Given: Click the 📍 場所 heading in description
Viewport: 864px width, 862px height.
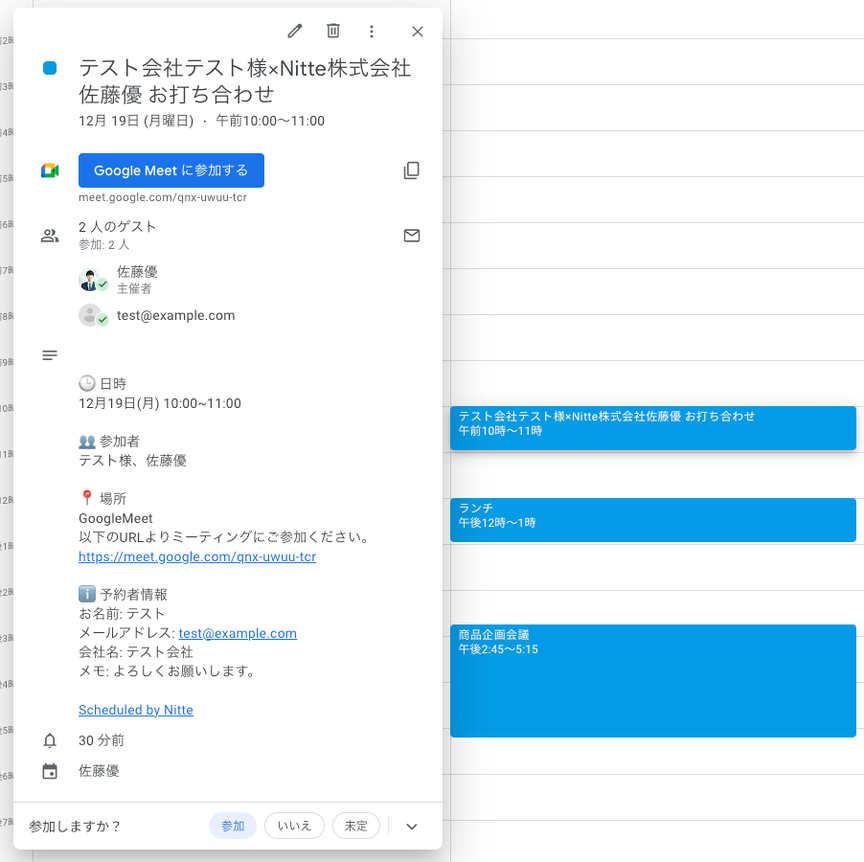Looking at the screenshot, I should click(x=102, y=498).
